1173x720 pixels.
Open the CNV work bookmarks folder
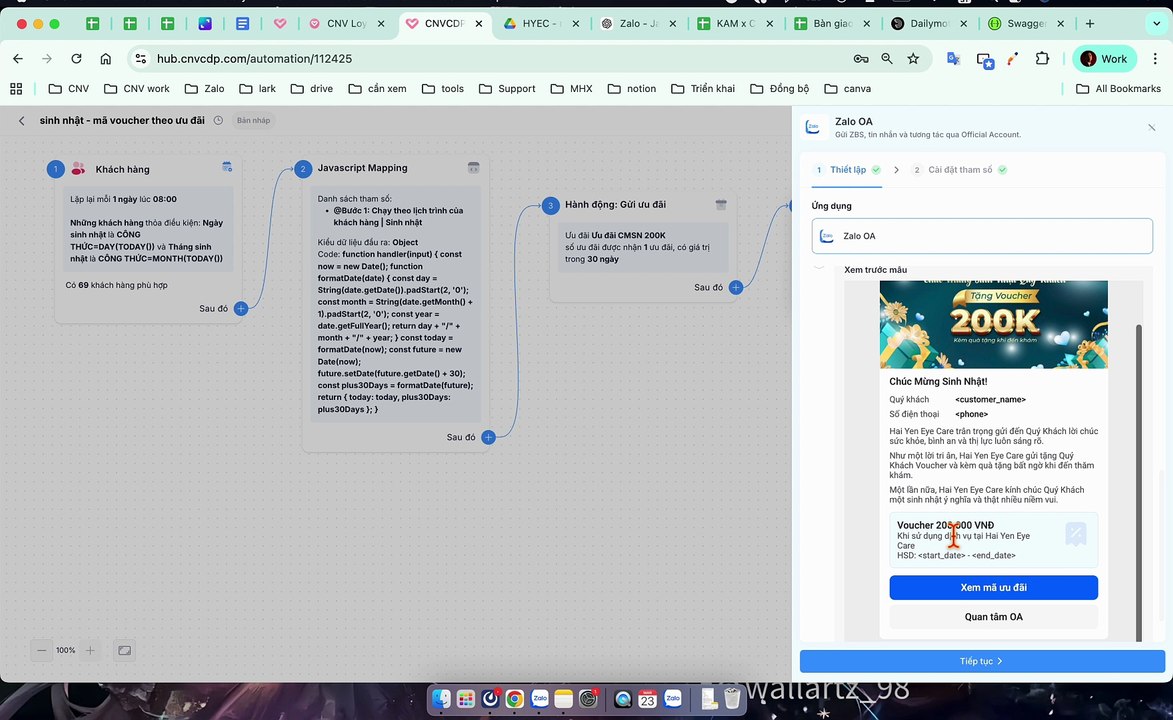137,88
